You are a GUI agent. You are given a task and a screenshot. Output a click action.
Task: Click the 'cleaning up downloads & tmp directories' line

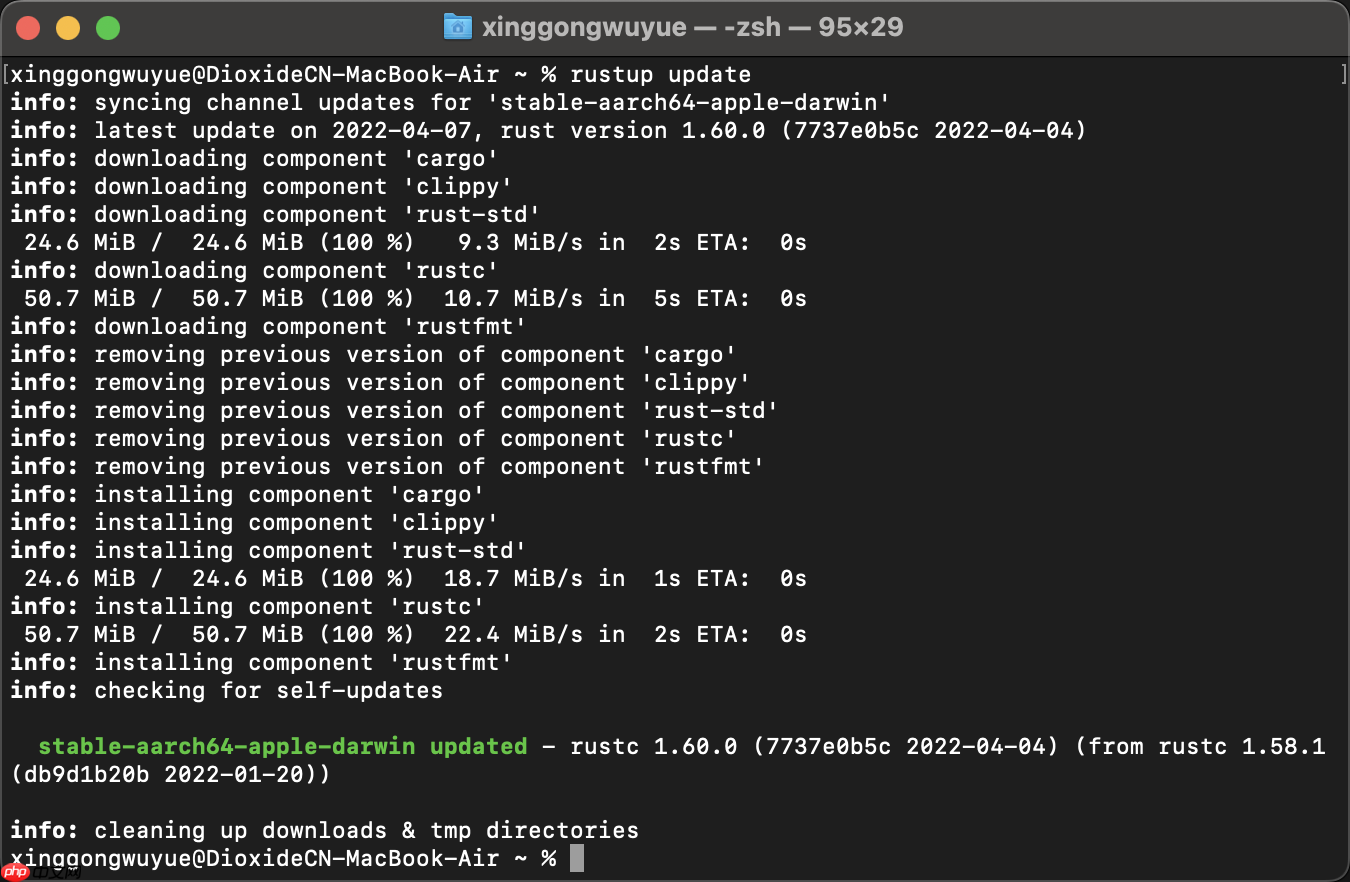pos(366,831)
